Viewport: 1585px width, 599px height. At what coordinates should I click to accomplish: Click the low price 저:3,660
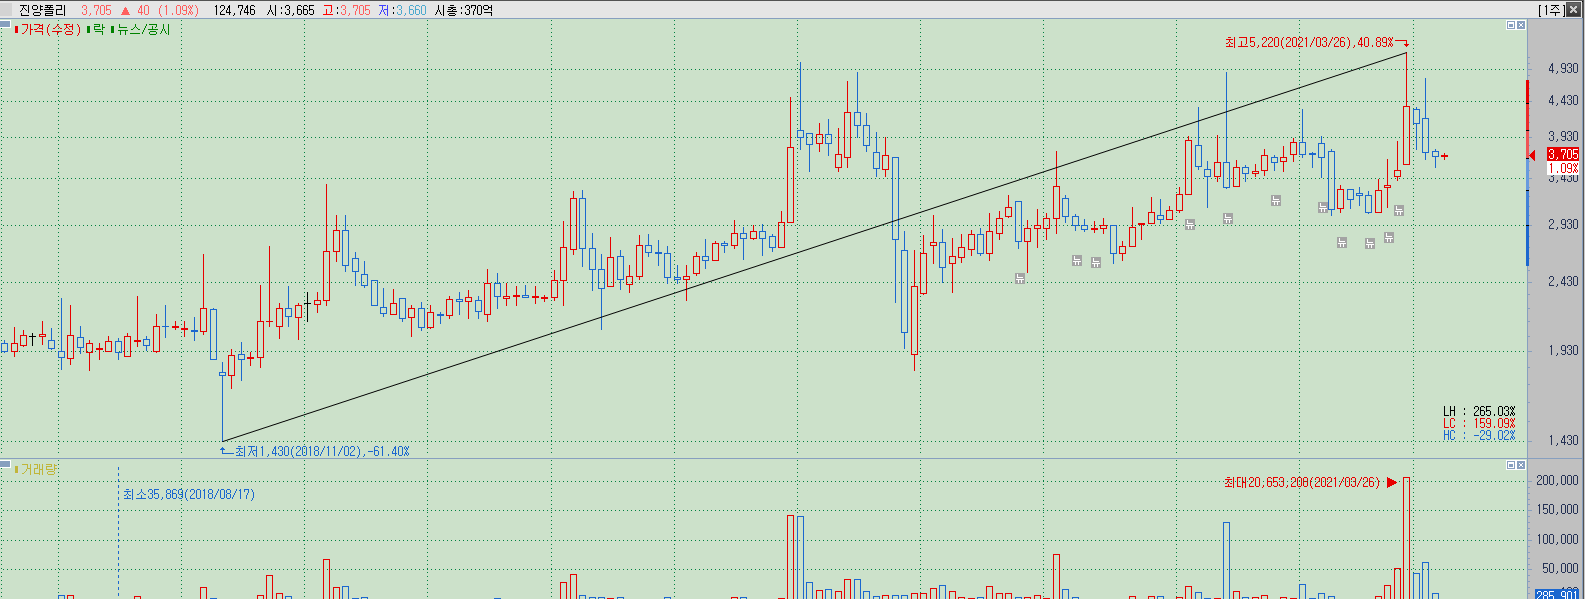click(403, 10)
